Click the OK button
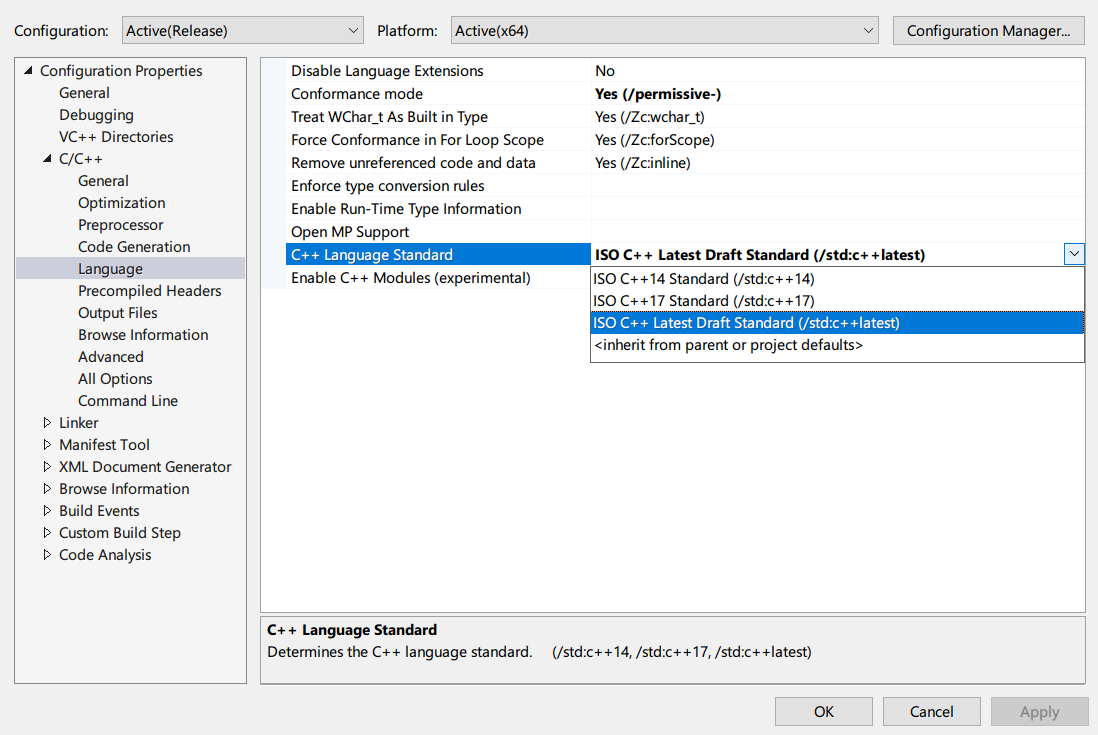The image size is (1098, 735). click(823, 711)
